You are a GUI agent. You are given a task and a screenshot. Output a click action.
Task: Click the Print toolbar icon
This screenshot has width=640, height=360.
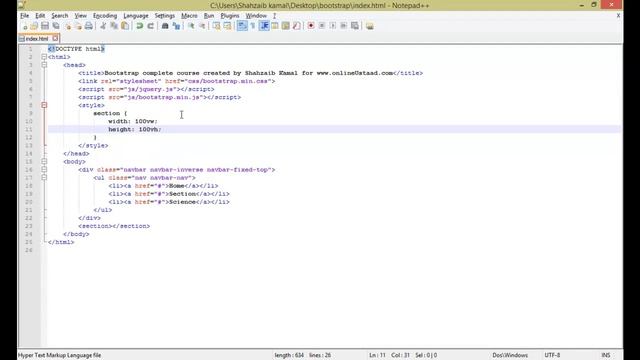tap(89, 26)
